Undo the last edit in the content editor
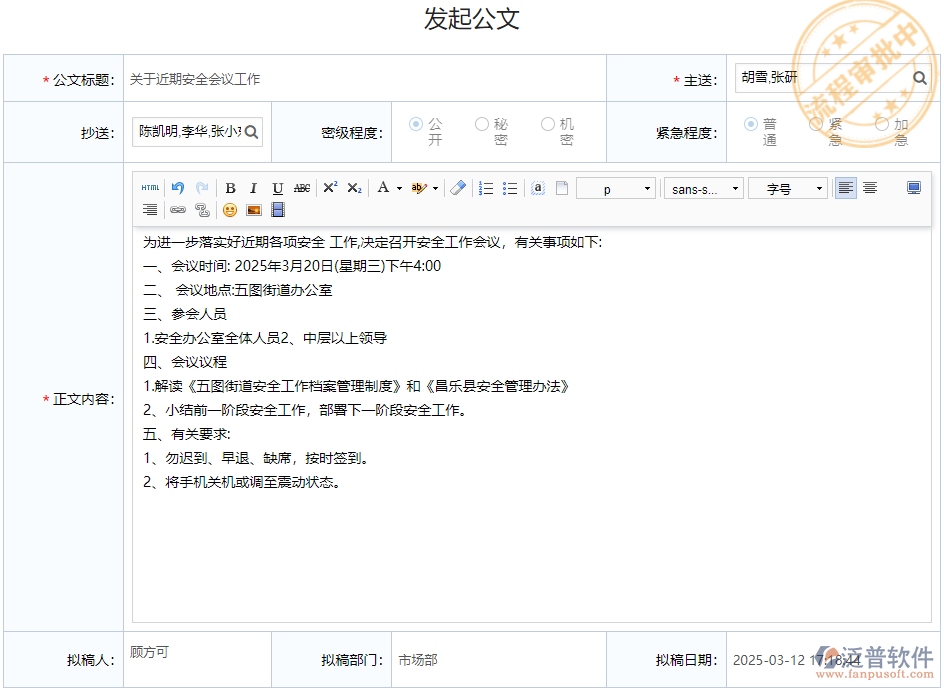 pyautogui.click(x=178, y=188)
